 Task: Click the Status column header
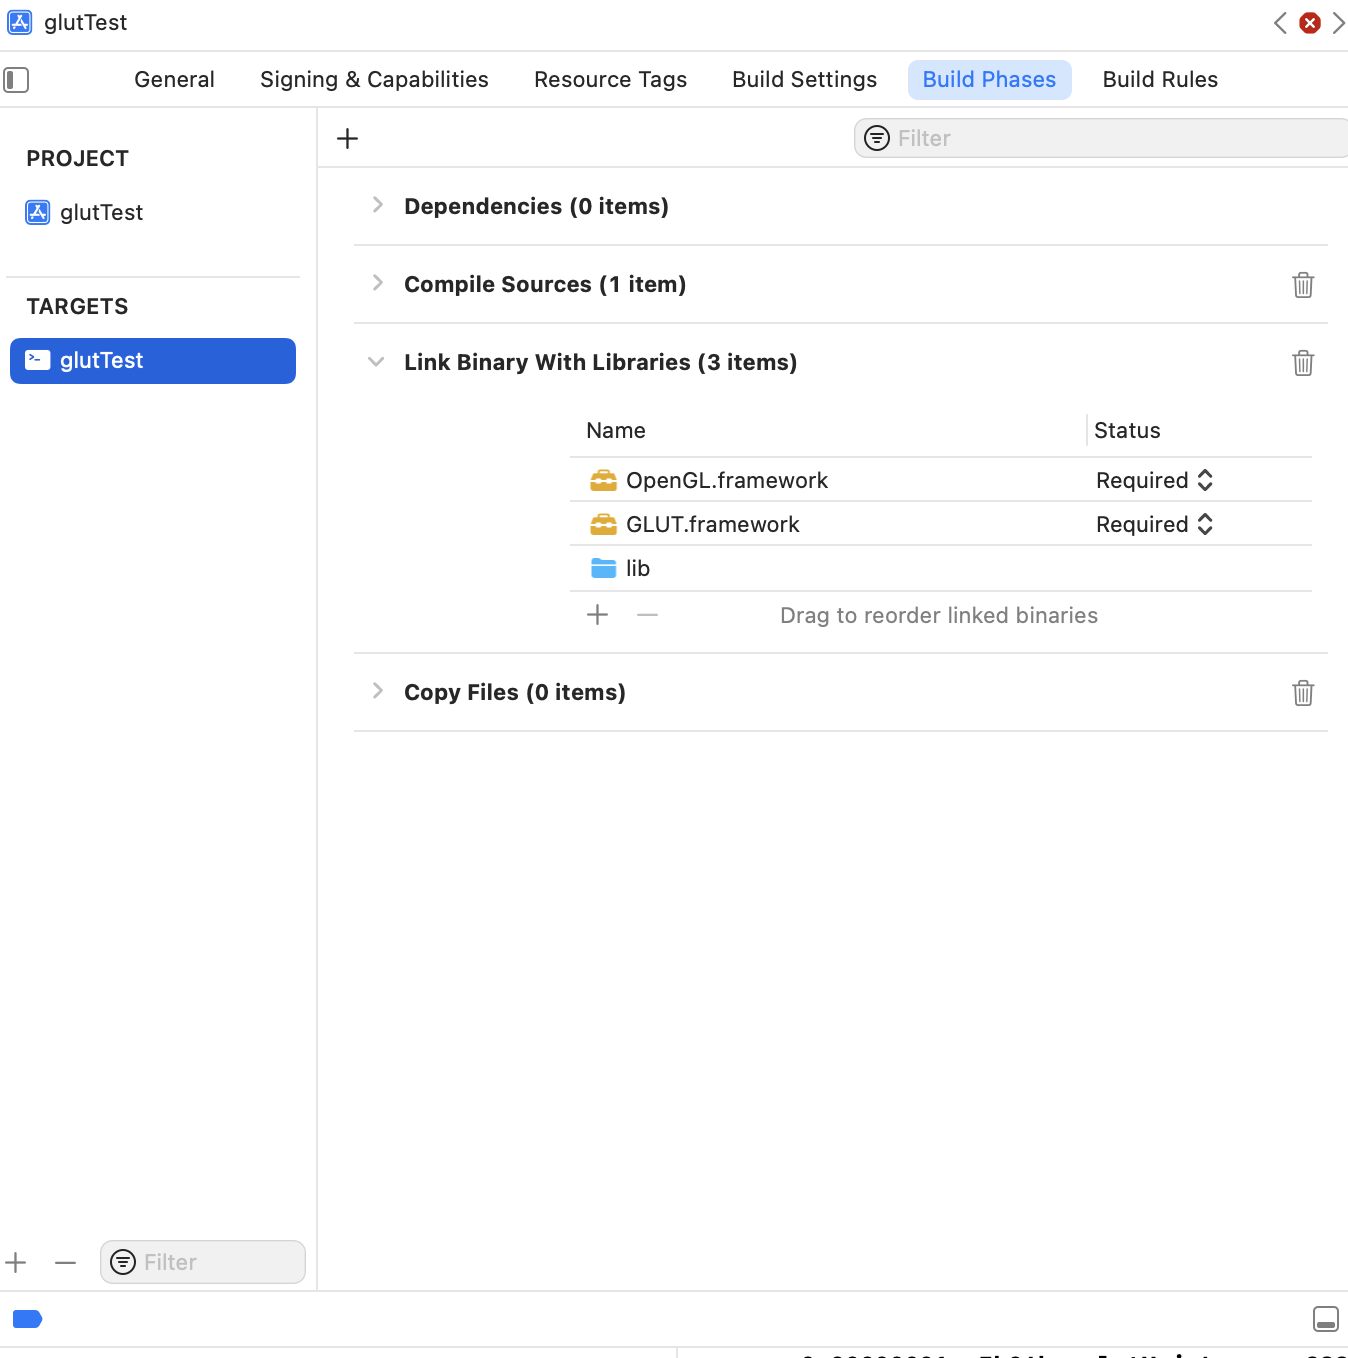click(1127, 430)
